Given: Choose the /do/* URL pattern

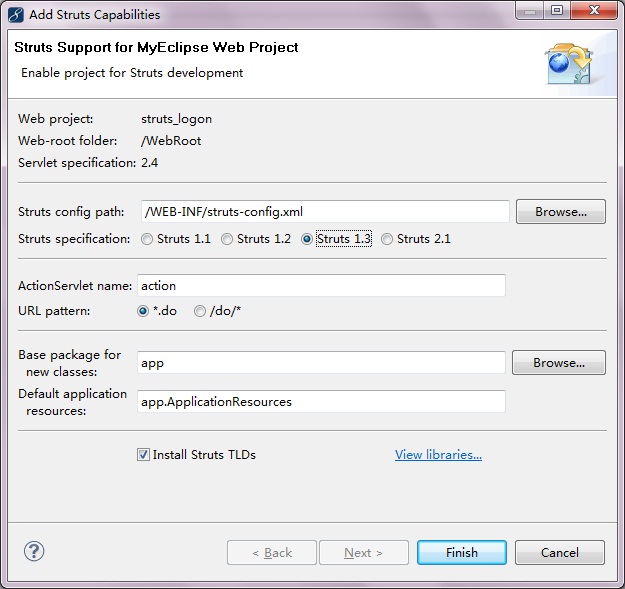Looking at the screenshot, I should (201, 311).
